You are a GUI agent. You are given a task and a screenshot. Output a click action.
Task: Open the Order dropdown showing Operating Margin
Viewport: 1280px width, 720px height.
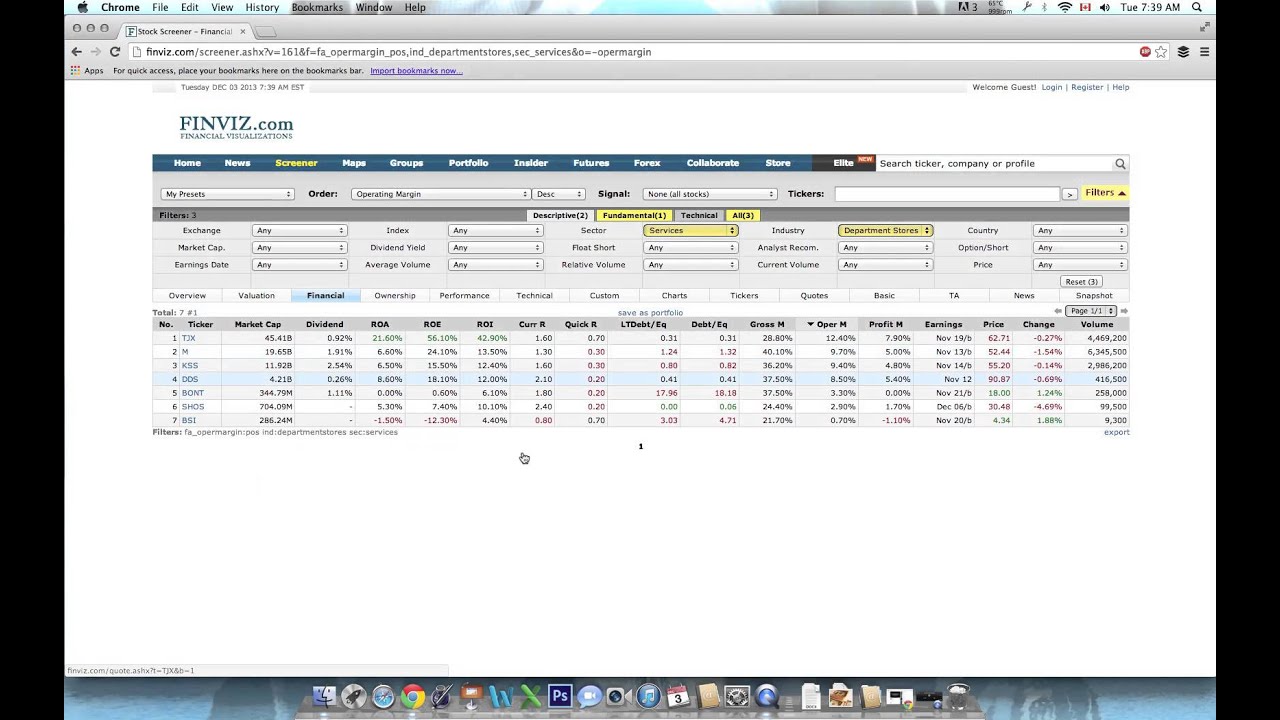pos(440,194)
